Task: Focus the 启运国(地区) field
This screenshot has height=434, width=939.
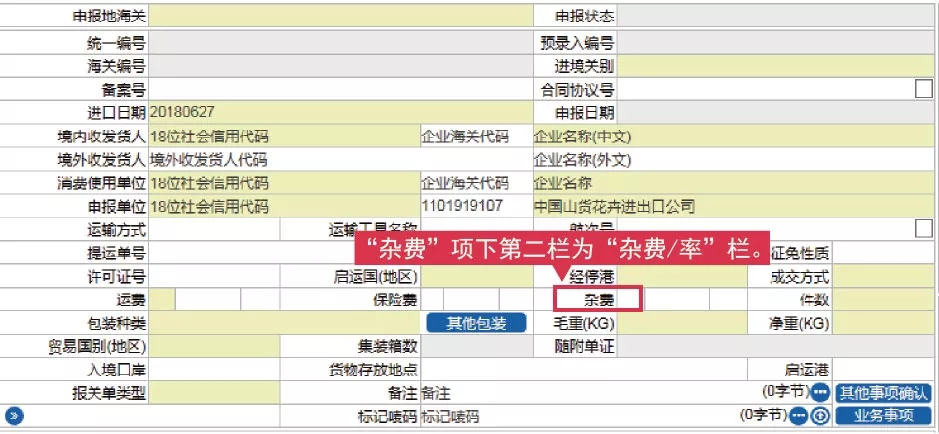Action: pos(477,276)
